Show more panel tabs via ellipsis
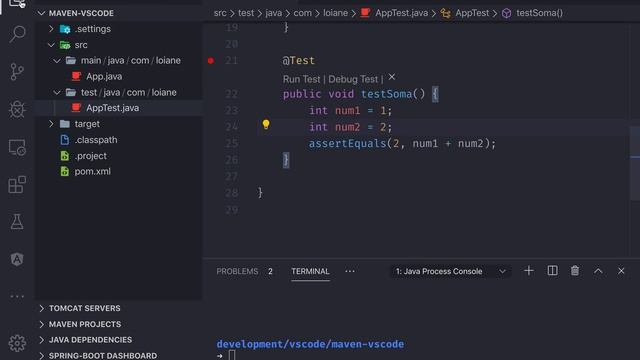640x360 pixels. click(350, 271)
